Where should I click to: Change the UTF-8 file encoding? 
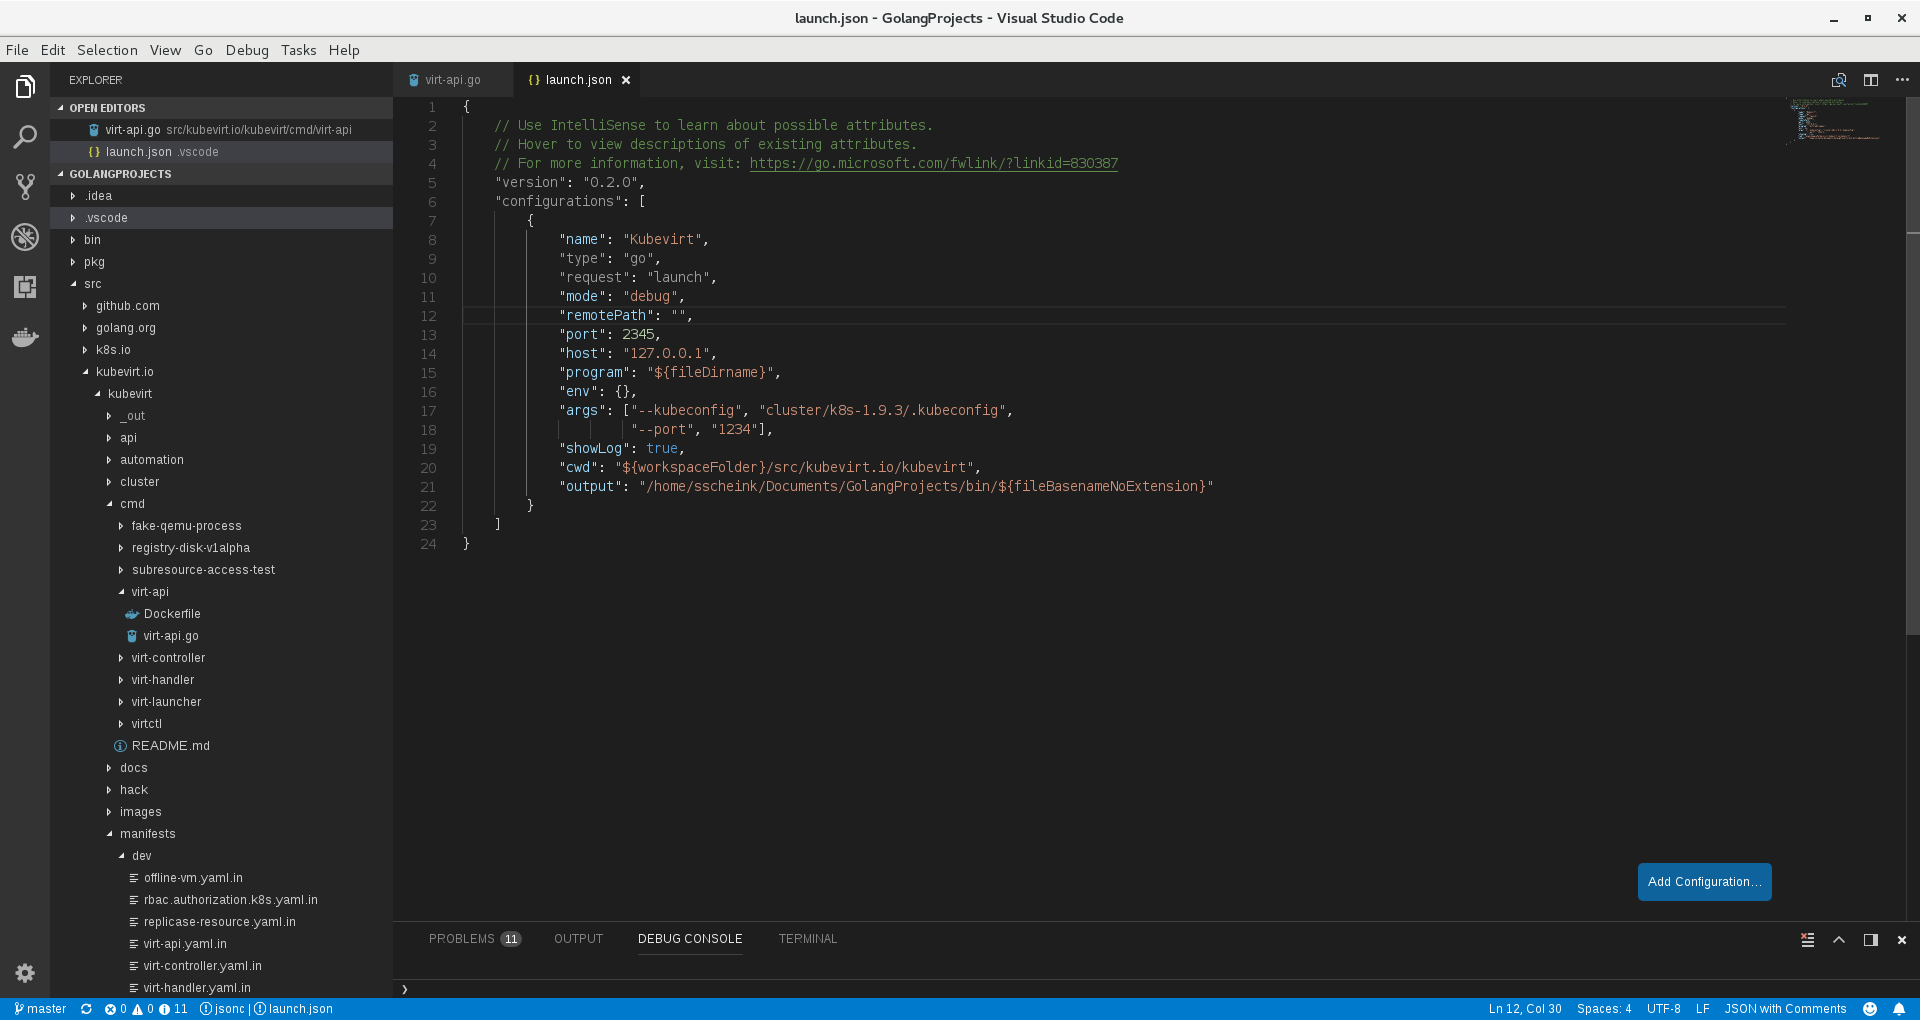coord(1663,1009)
